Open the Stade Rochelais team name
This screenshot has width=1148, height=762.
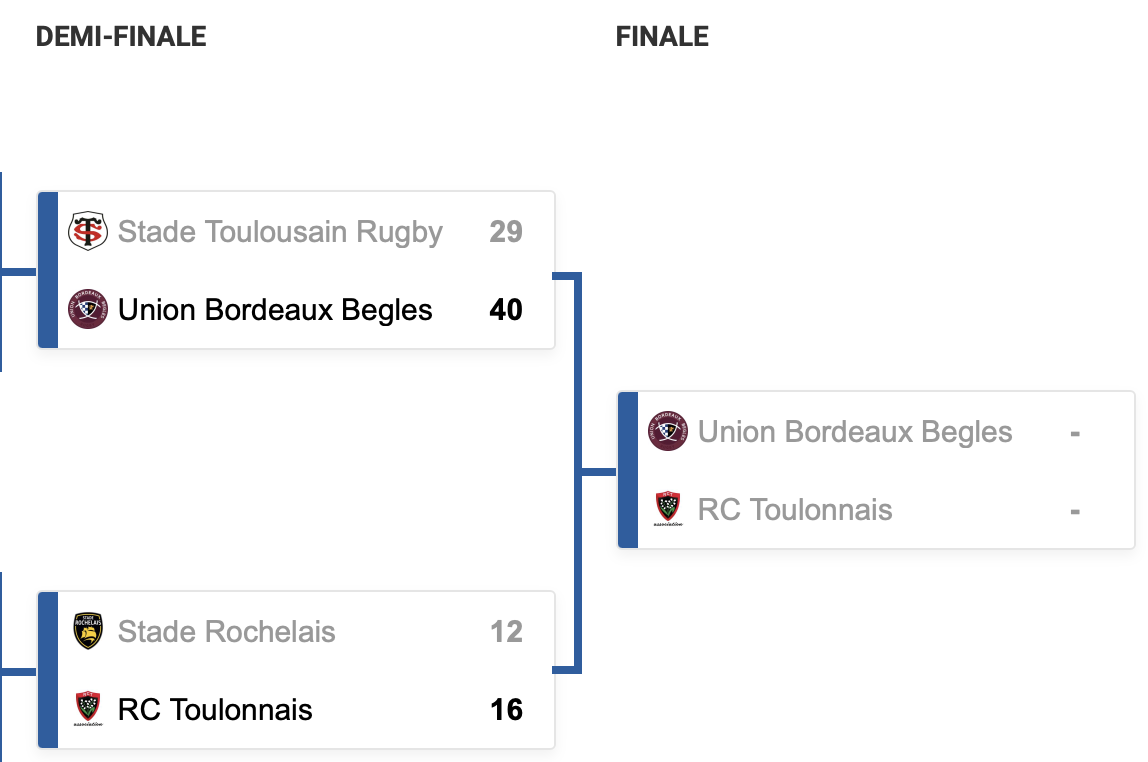(226, 632)
